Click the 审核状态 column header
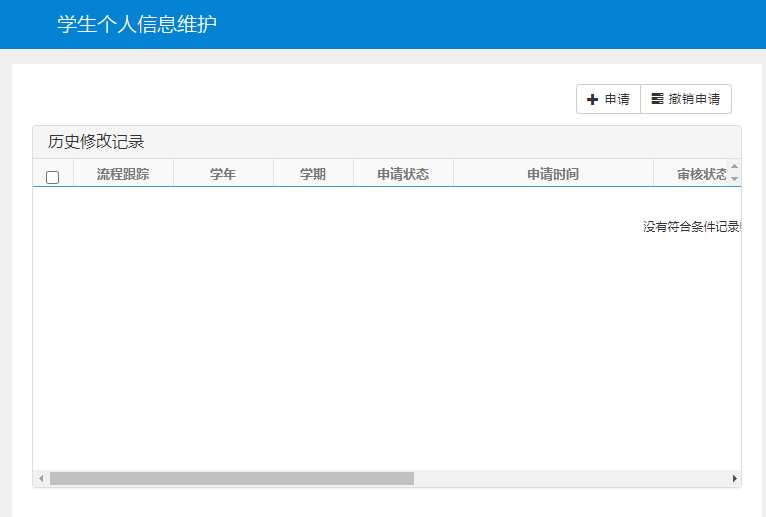Screen dimensions: 766x517 pyautogui.click(x=701, y=174)
